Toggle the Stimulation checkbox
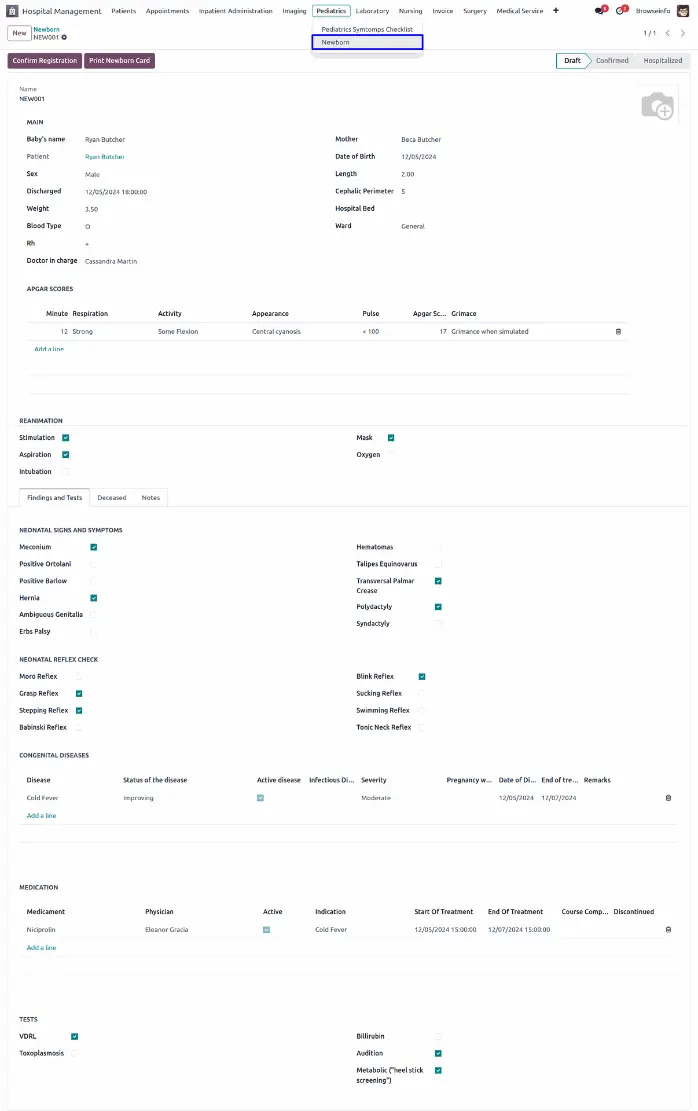 (x=66, y=438)
